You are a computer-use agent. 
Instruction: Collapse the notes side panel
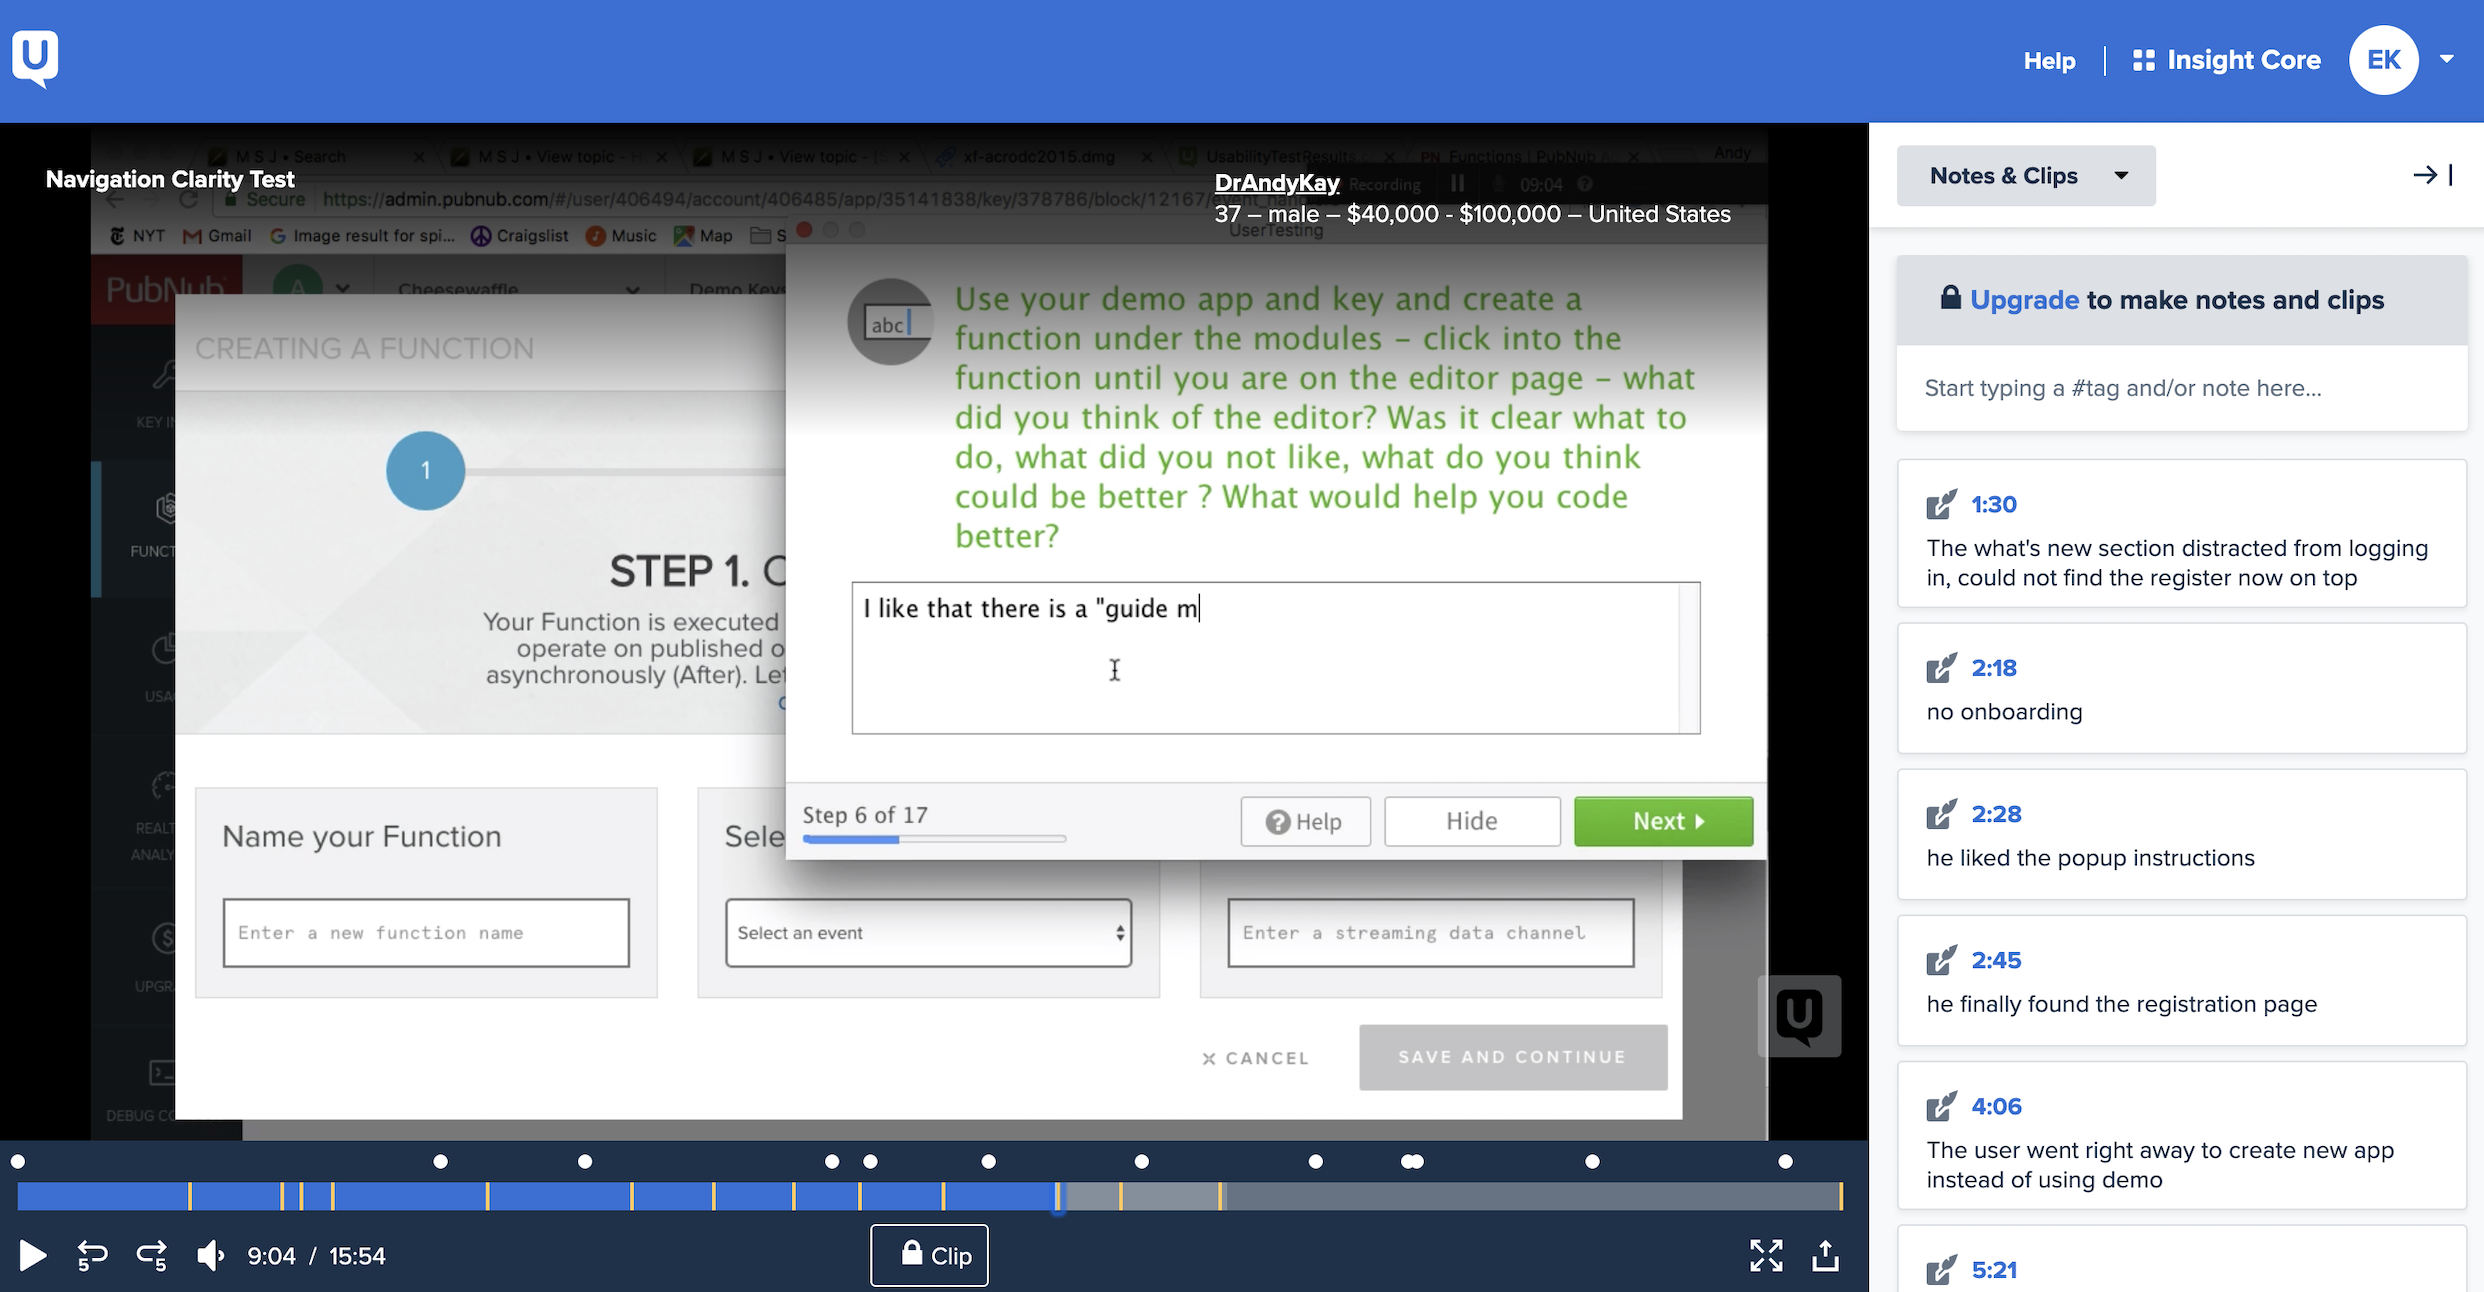click(2433, 175)
